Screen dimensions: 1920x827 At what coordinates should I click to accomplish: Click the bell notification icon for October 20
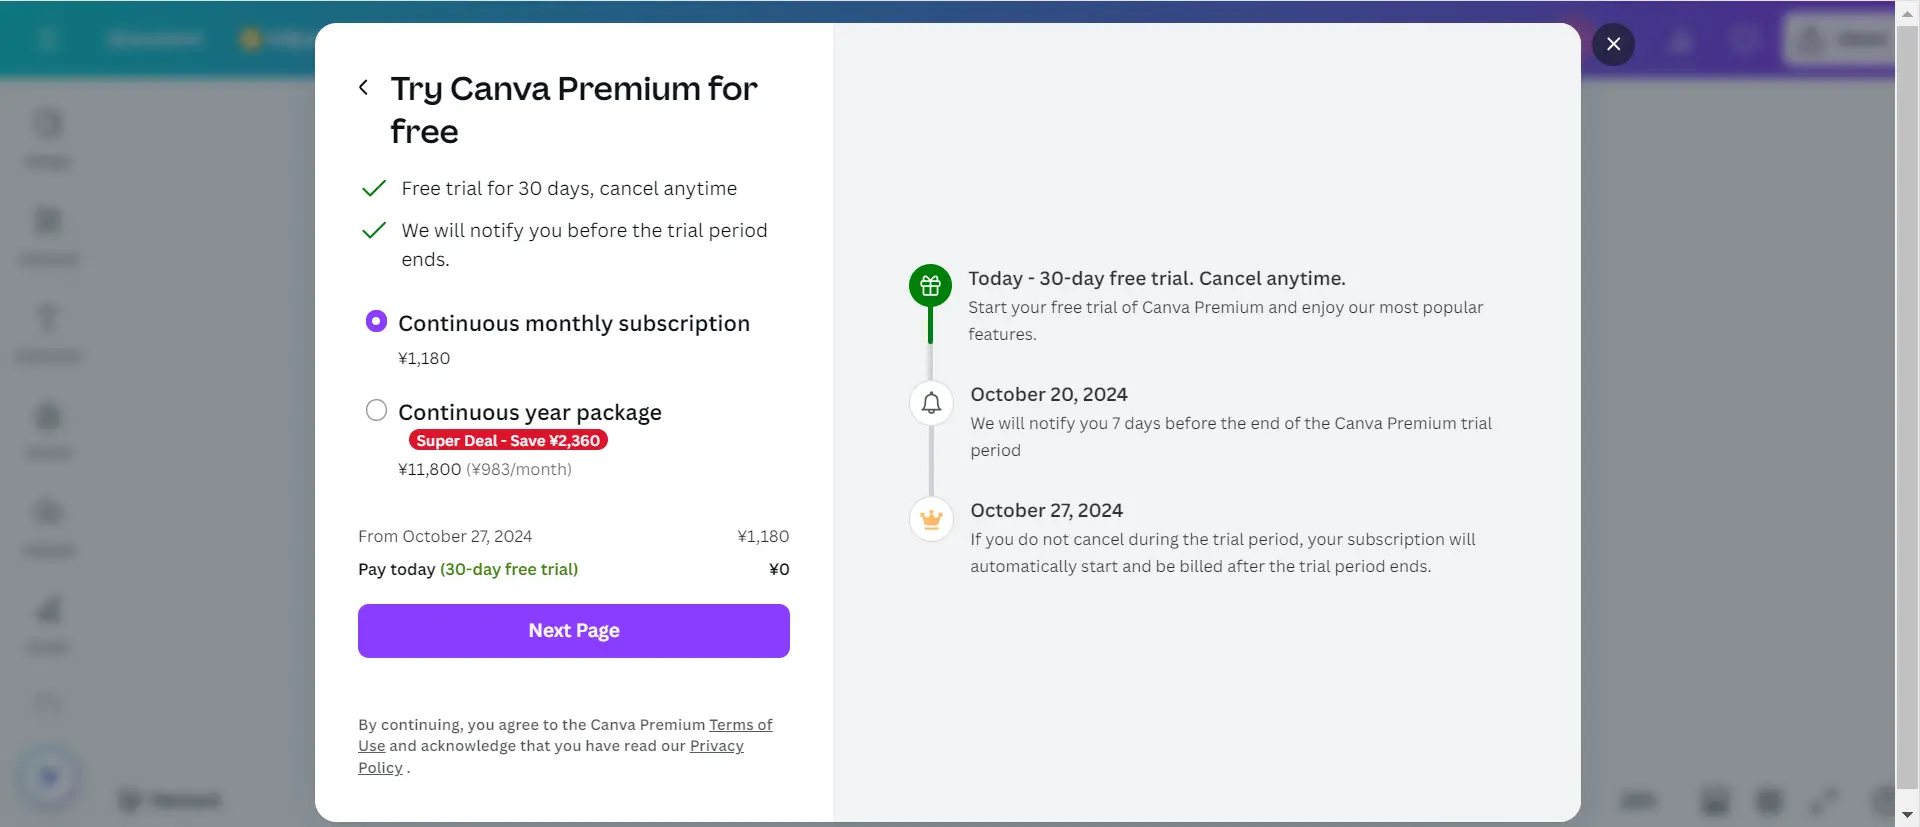pyautogui.click(x=931, y=403)
